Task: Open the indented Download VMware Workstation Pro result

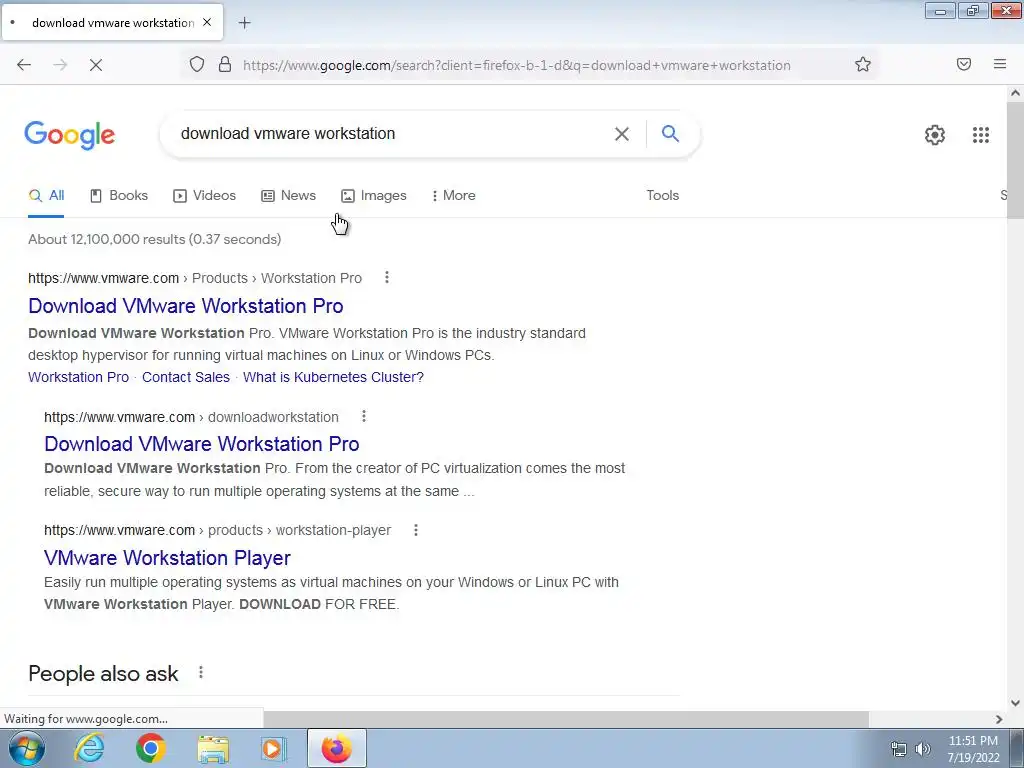Action: 201,444
